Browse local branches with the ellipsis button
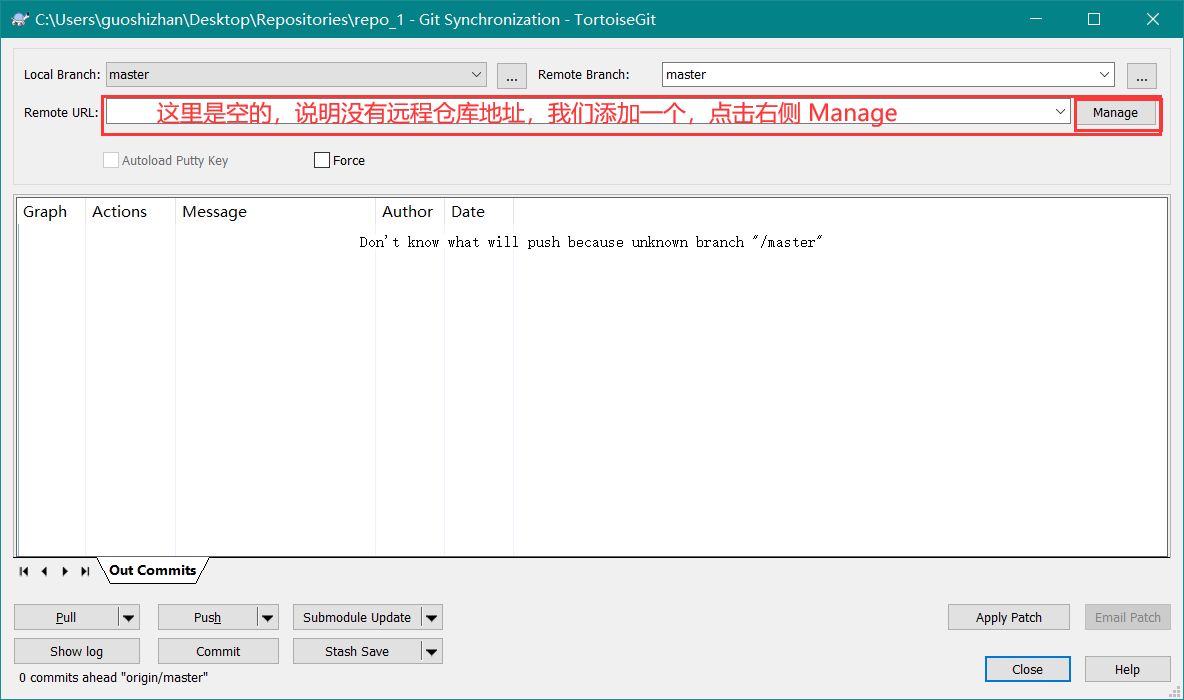 511,75
